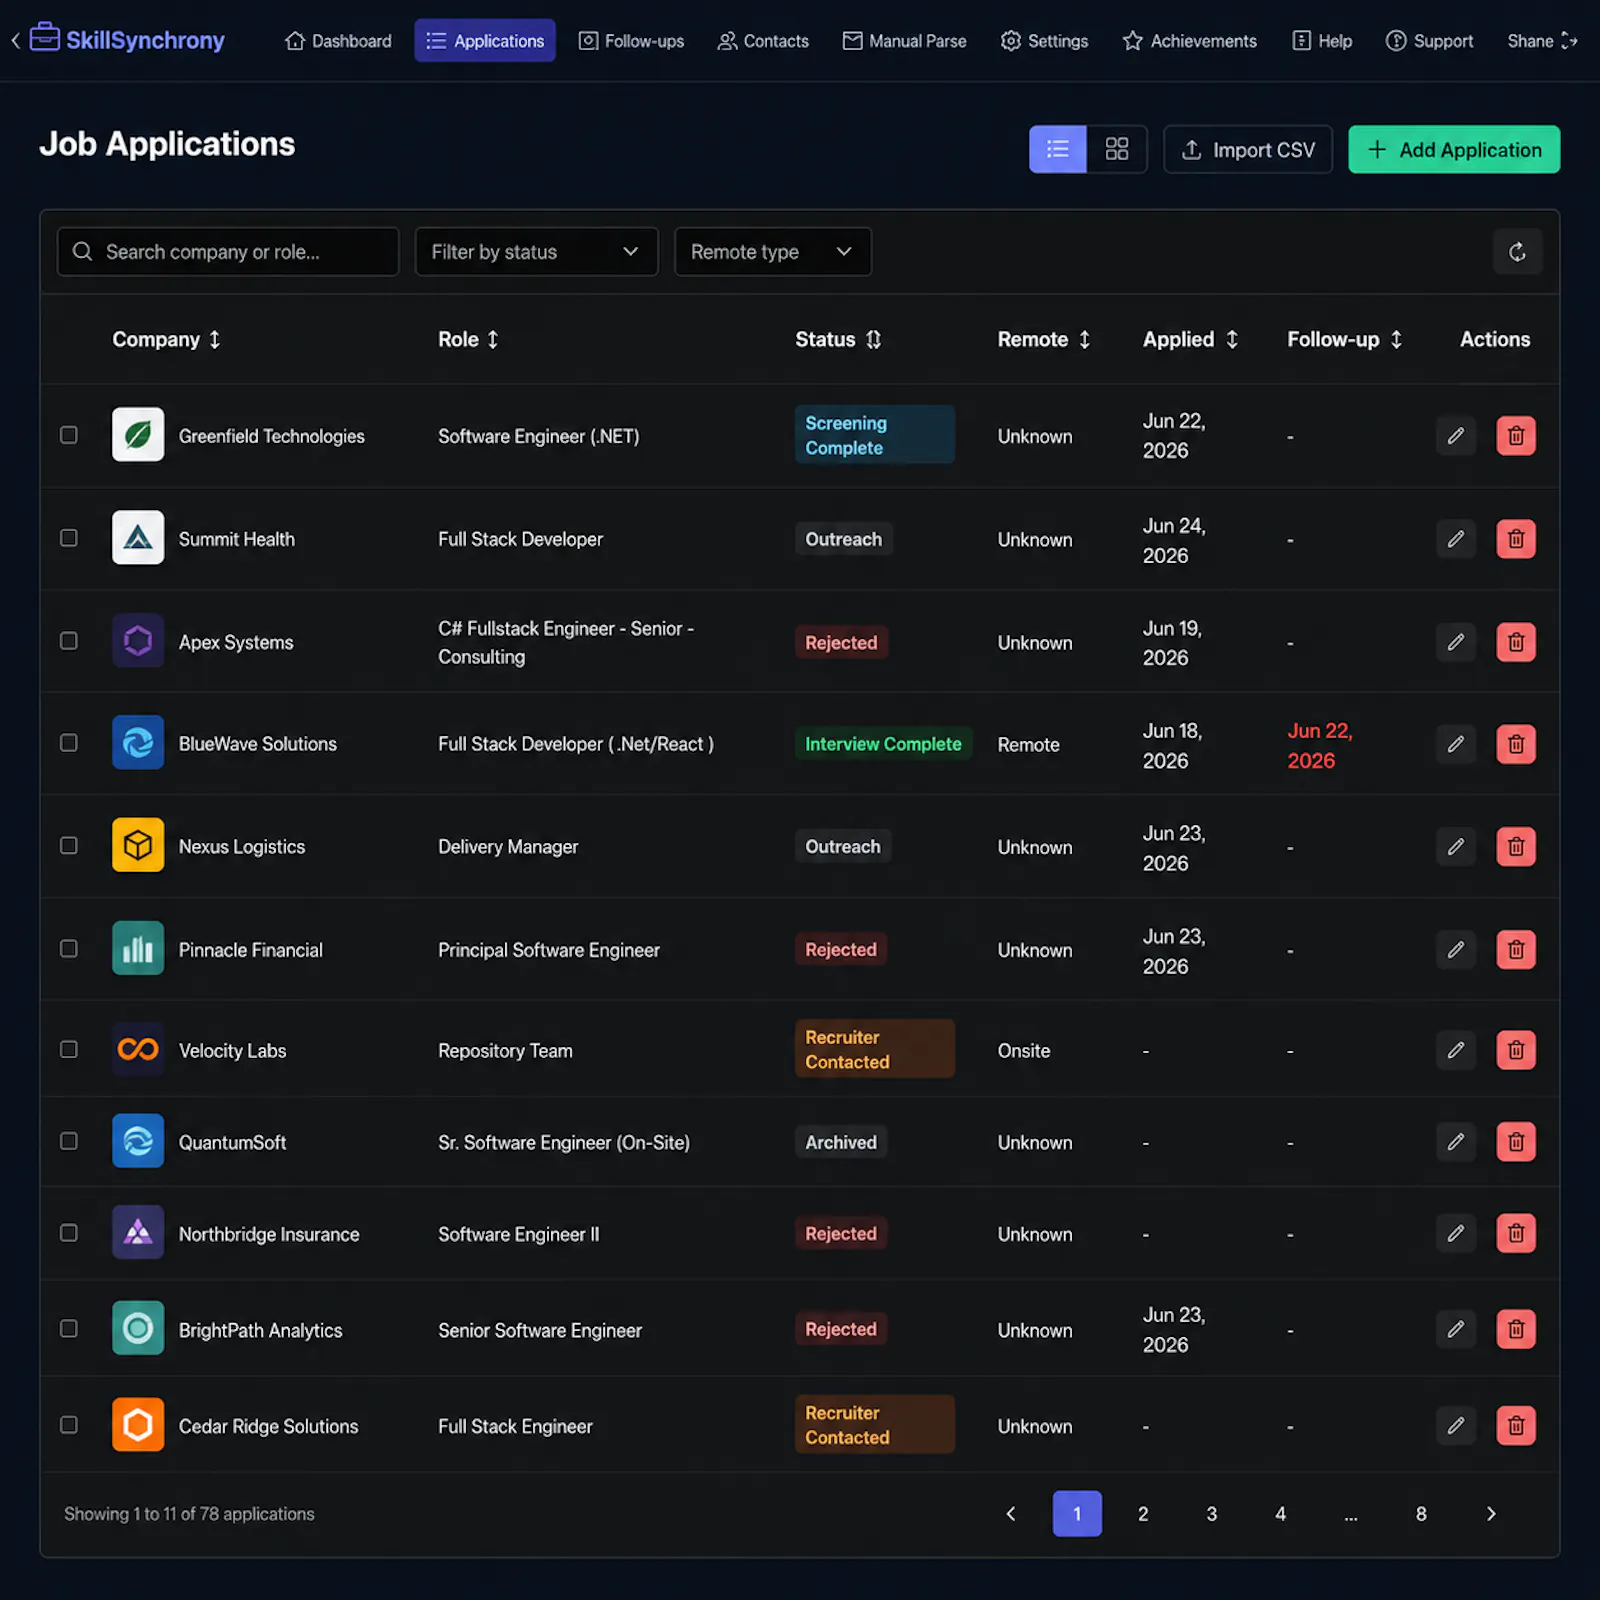Click the SkillSynchrony briefcase logo icon
The width and height of the screenshot is (1600, 1600).
coord(44,38)
